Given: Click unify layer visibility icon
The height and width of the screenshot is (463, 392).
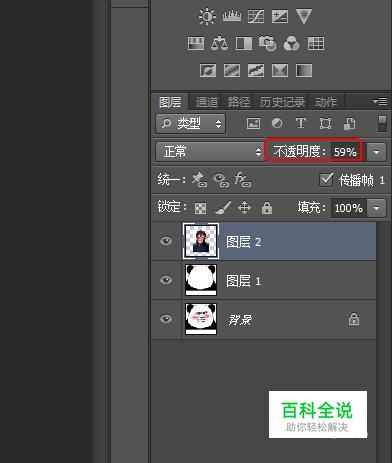Looking at the screenshot, I should click(221, 180).
